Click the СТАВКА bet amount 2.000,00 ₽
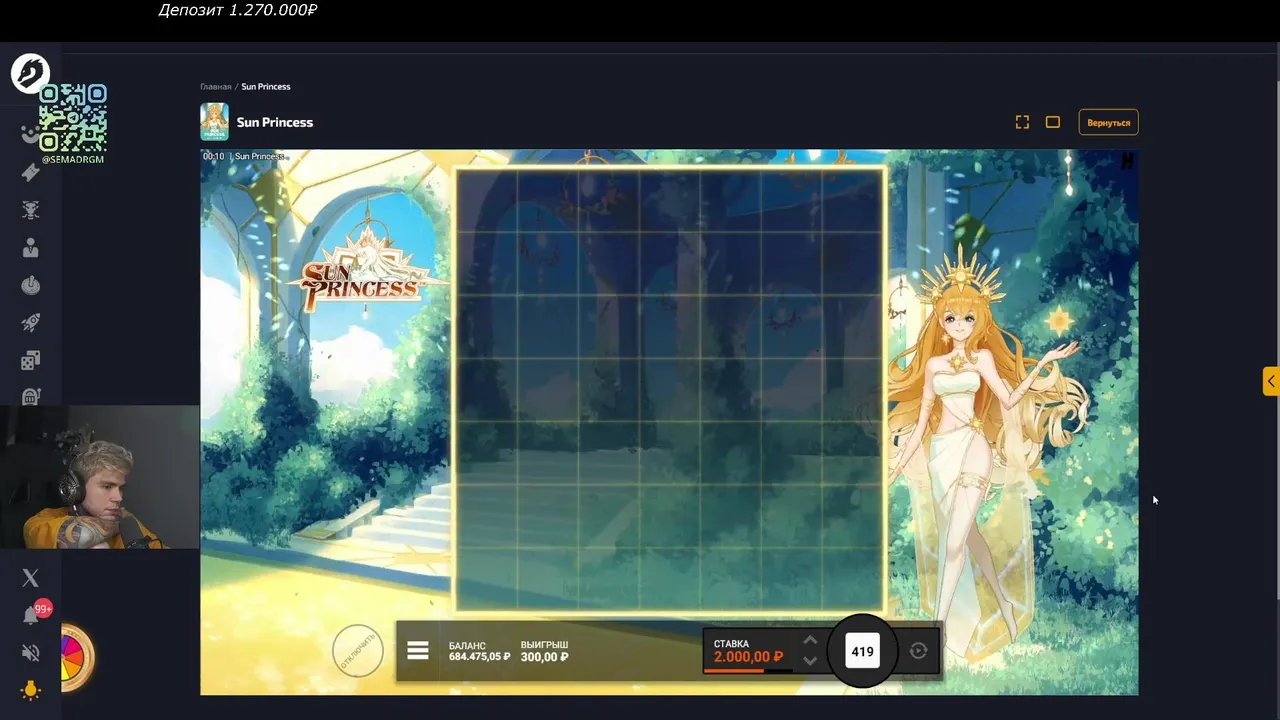 click(x=748, y=657)
